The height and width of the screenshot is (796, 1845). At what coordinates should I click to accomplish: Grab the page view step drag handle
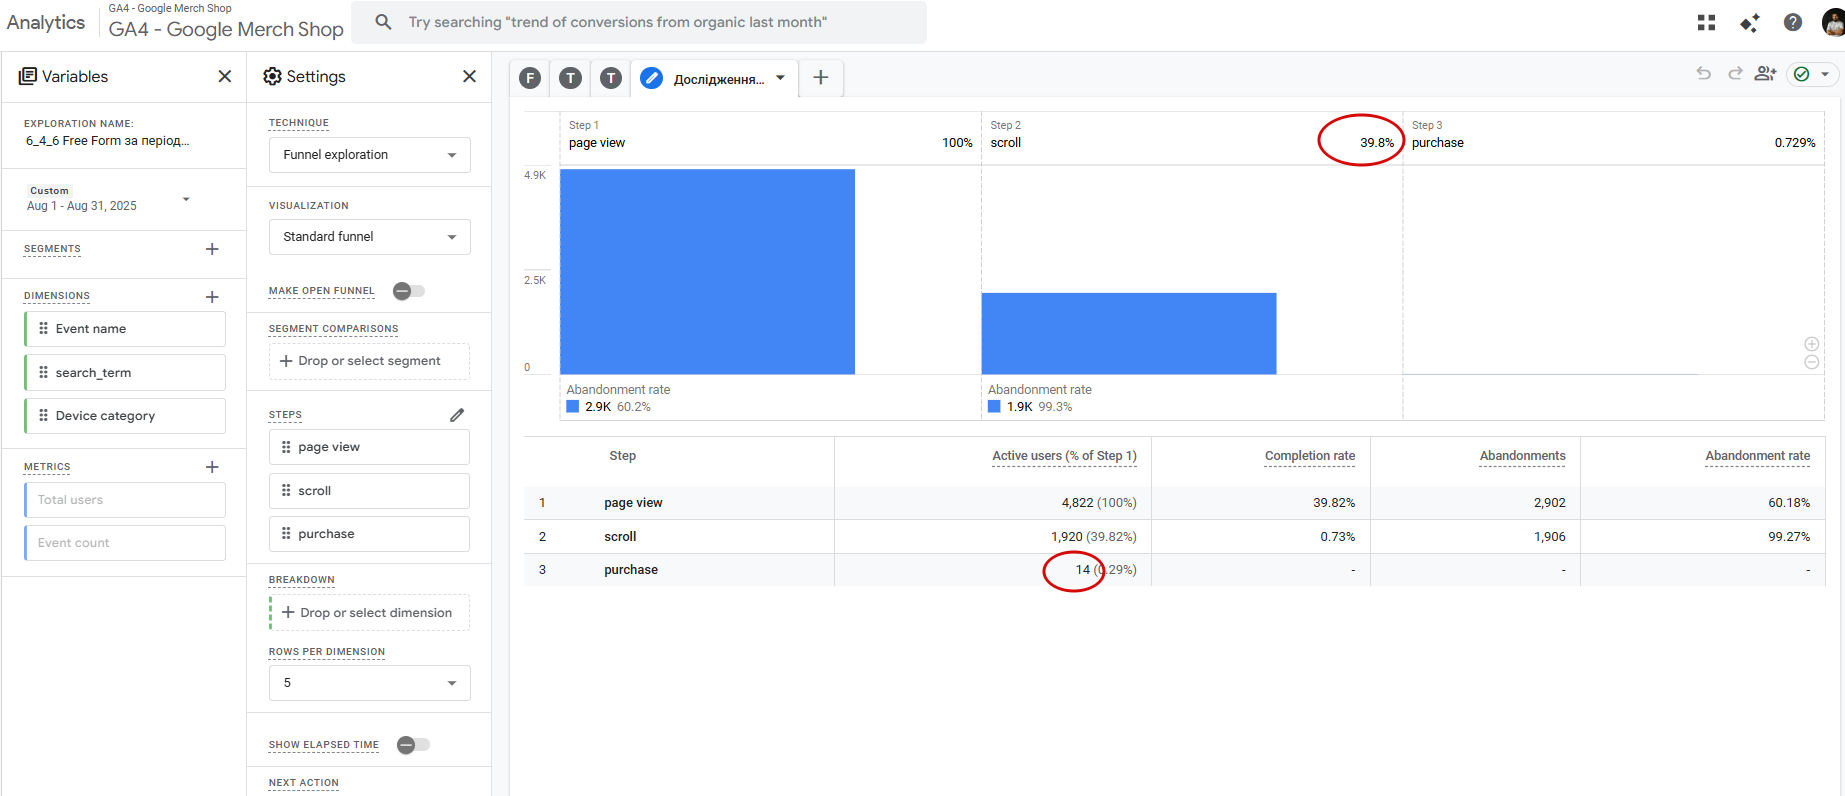[286, 447]
